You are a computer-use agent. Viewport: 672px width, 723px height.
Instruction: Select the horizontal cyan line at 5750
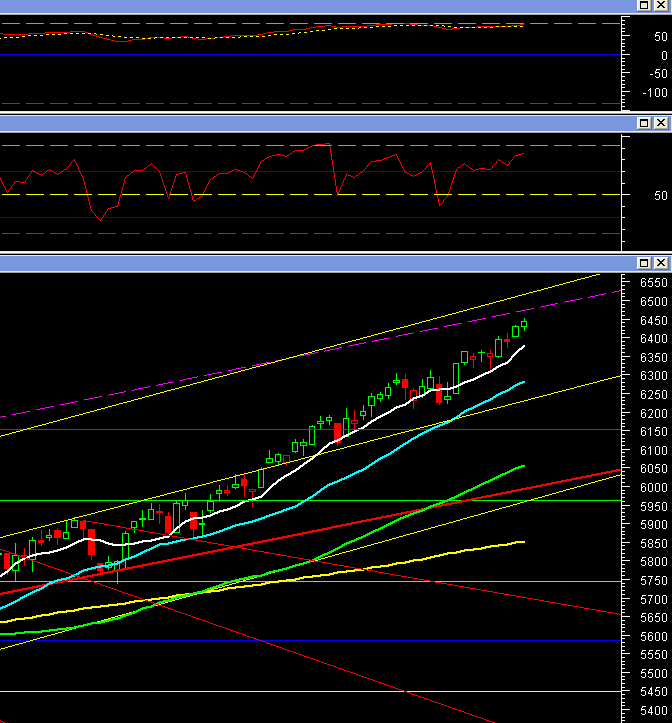(310, 581)
